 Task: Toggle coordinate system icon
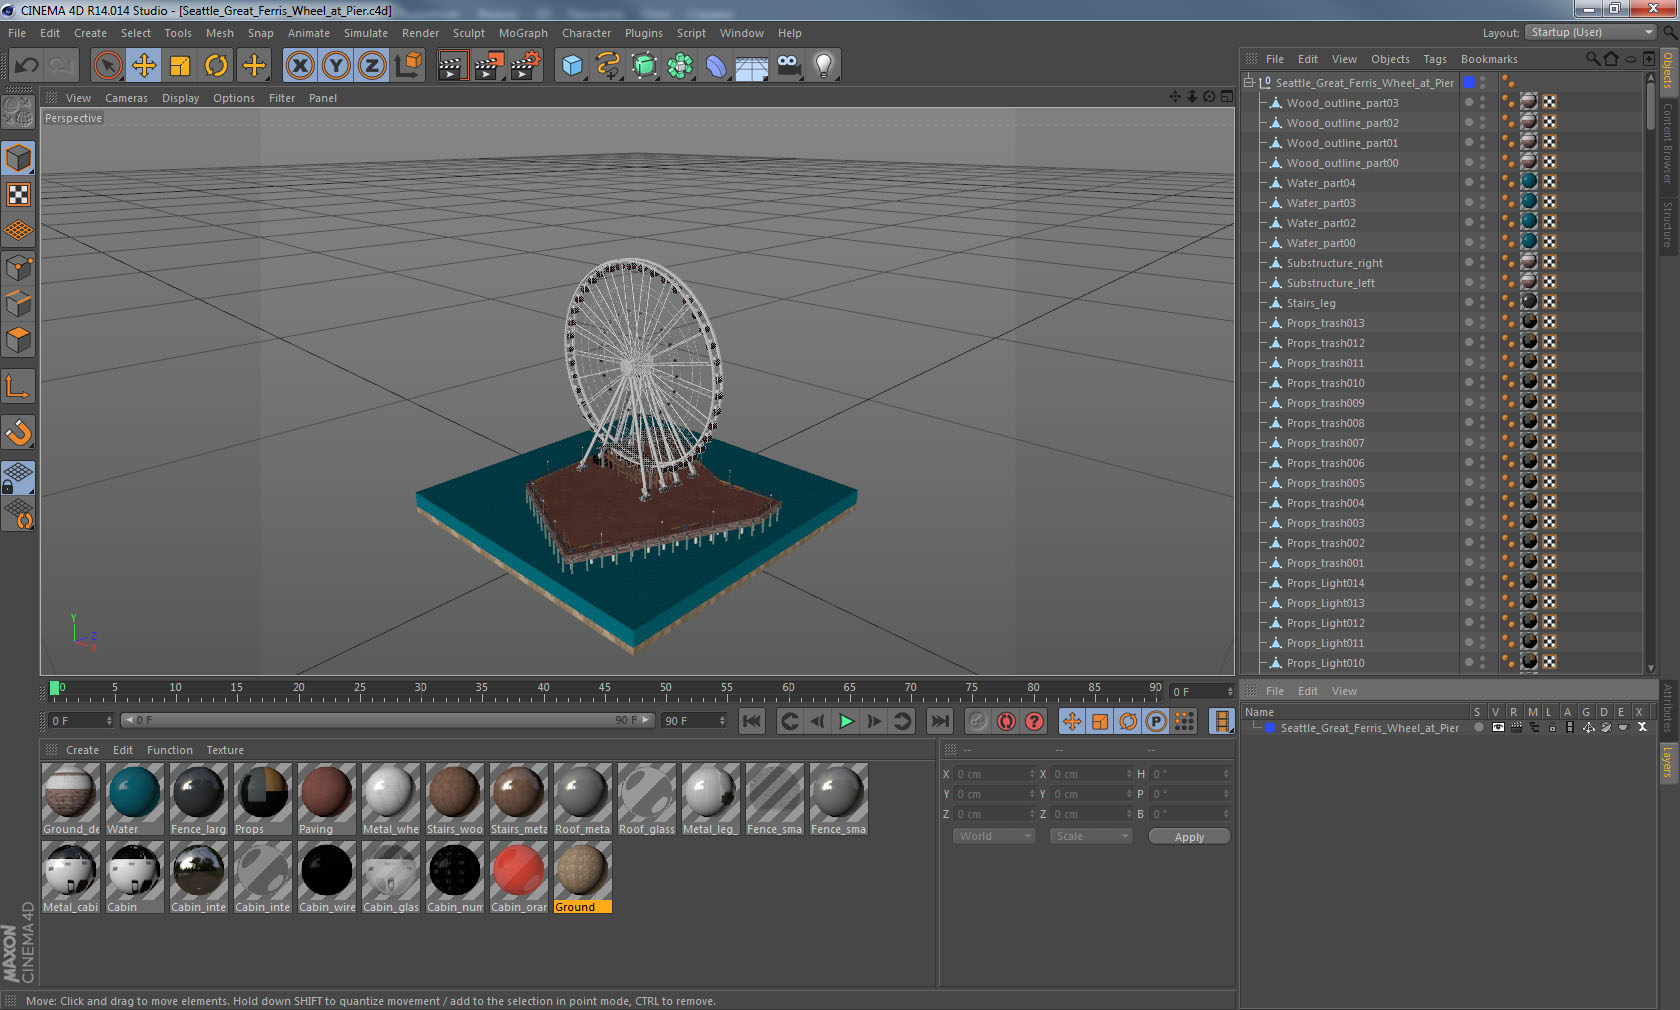408,66
